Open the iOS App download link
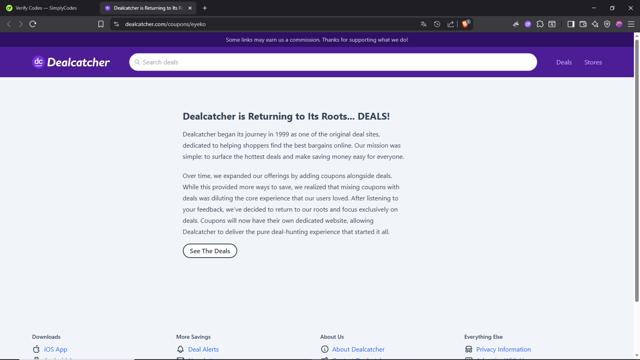640x360 pixels. pos(56,349)
